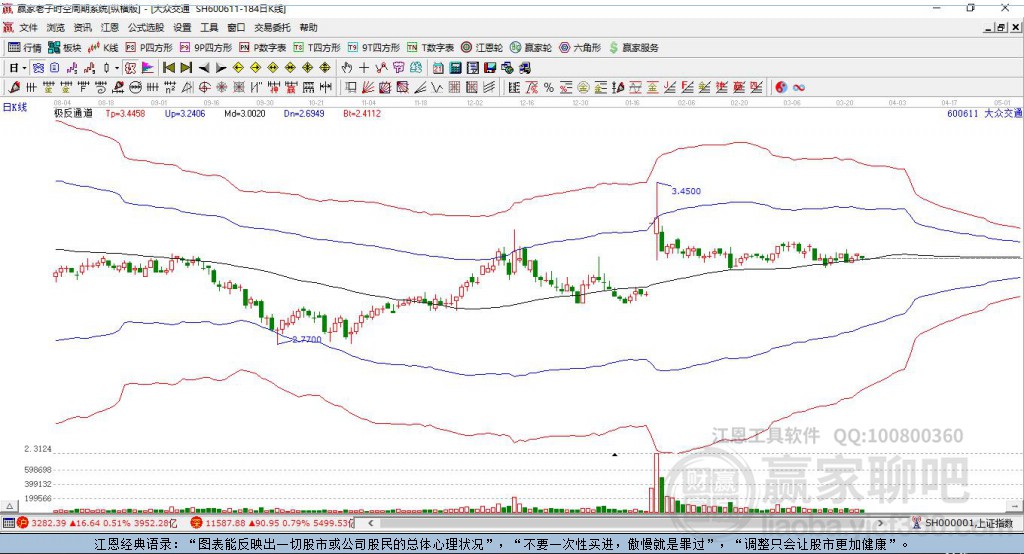Open the 公式选股 menu

coord(146,27)
